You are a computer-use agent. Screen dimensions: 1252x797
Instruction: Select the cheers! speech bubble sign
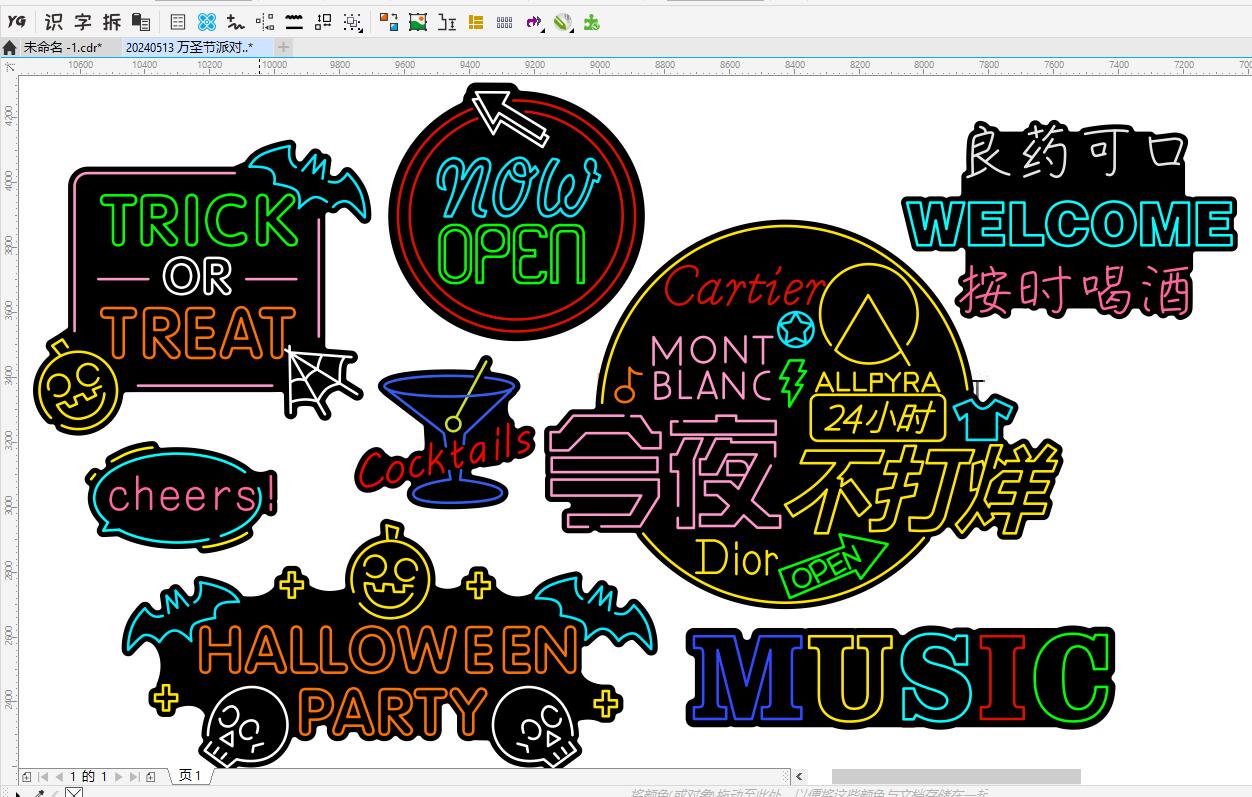(x=183, y=497)
